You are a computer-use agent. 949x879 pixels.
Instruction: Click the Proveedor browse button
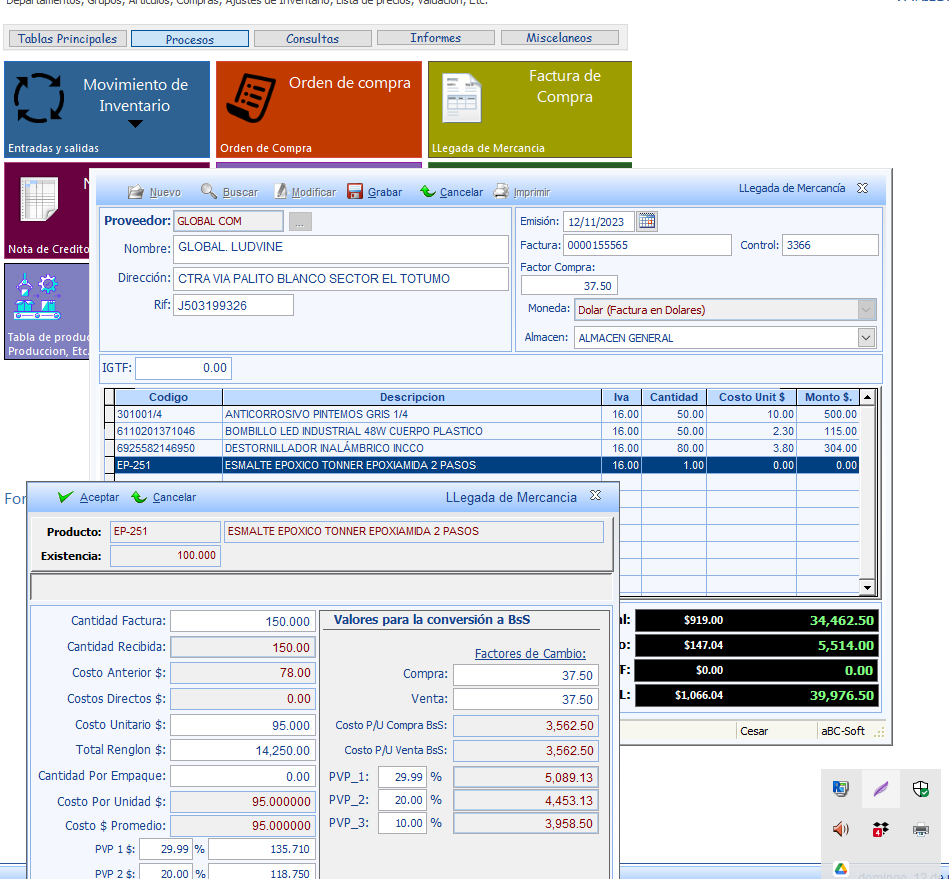[x=301, y=221]
